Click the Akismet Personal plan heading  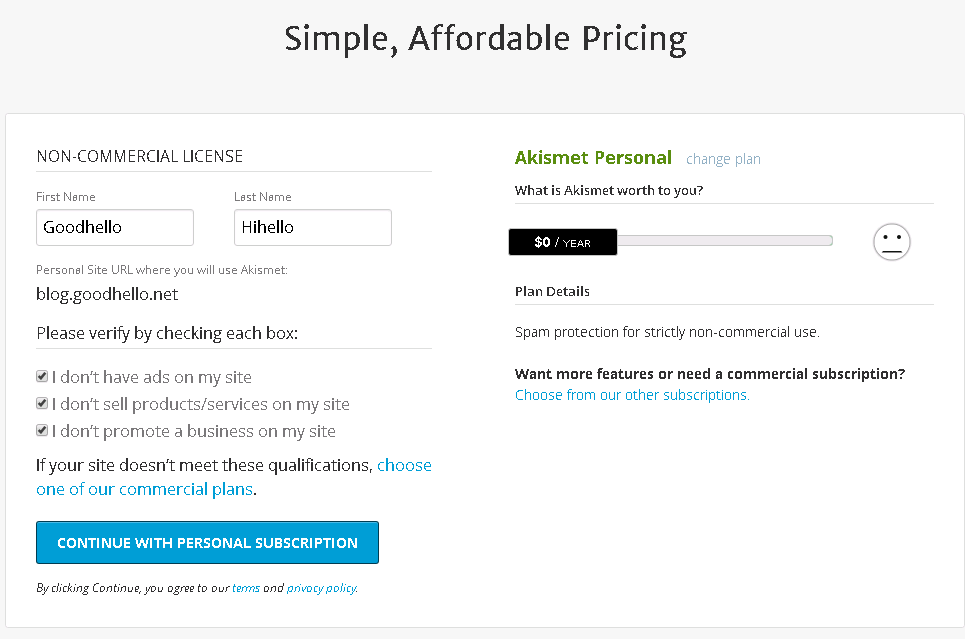[593, 158]
